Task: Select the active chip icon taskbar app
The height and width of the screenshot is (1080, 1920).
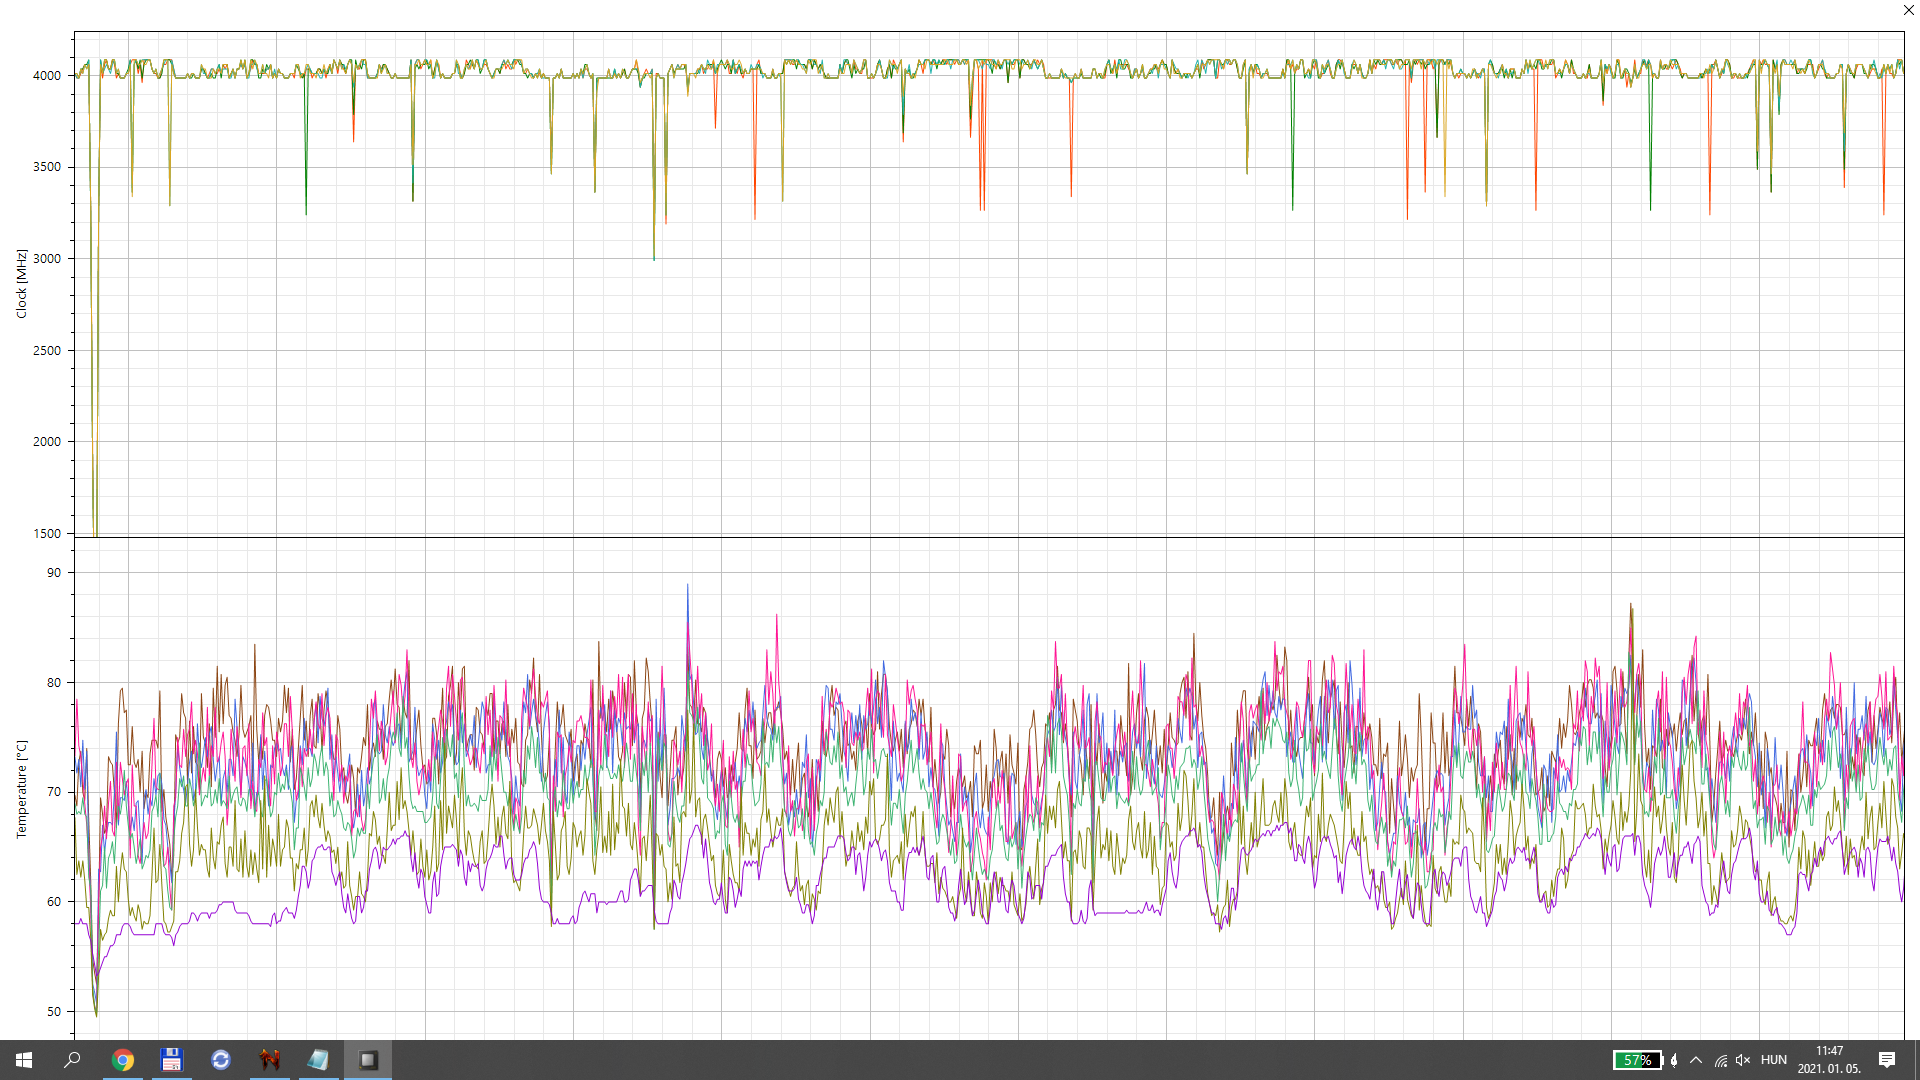Action: (368, 1060)
